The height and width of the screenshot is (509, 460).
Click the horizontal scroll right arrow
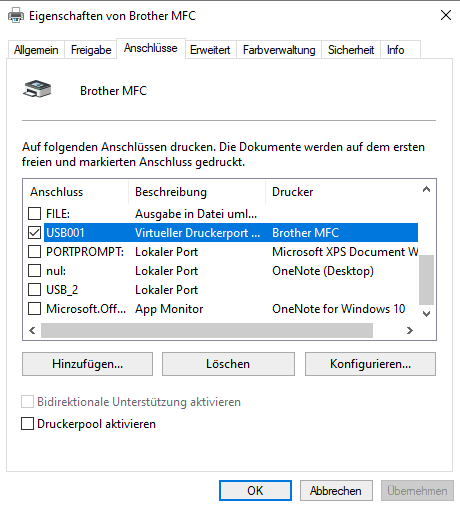tap(410, 330)
